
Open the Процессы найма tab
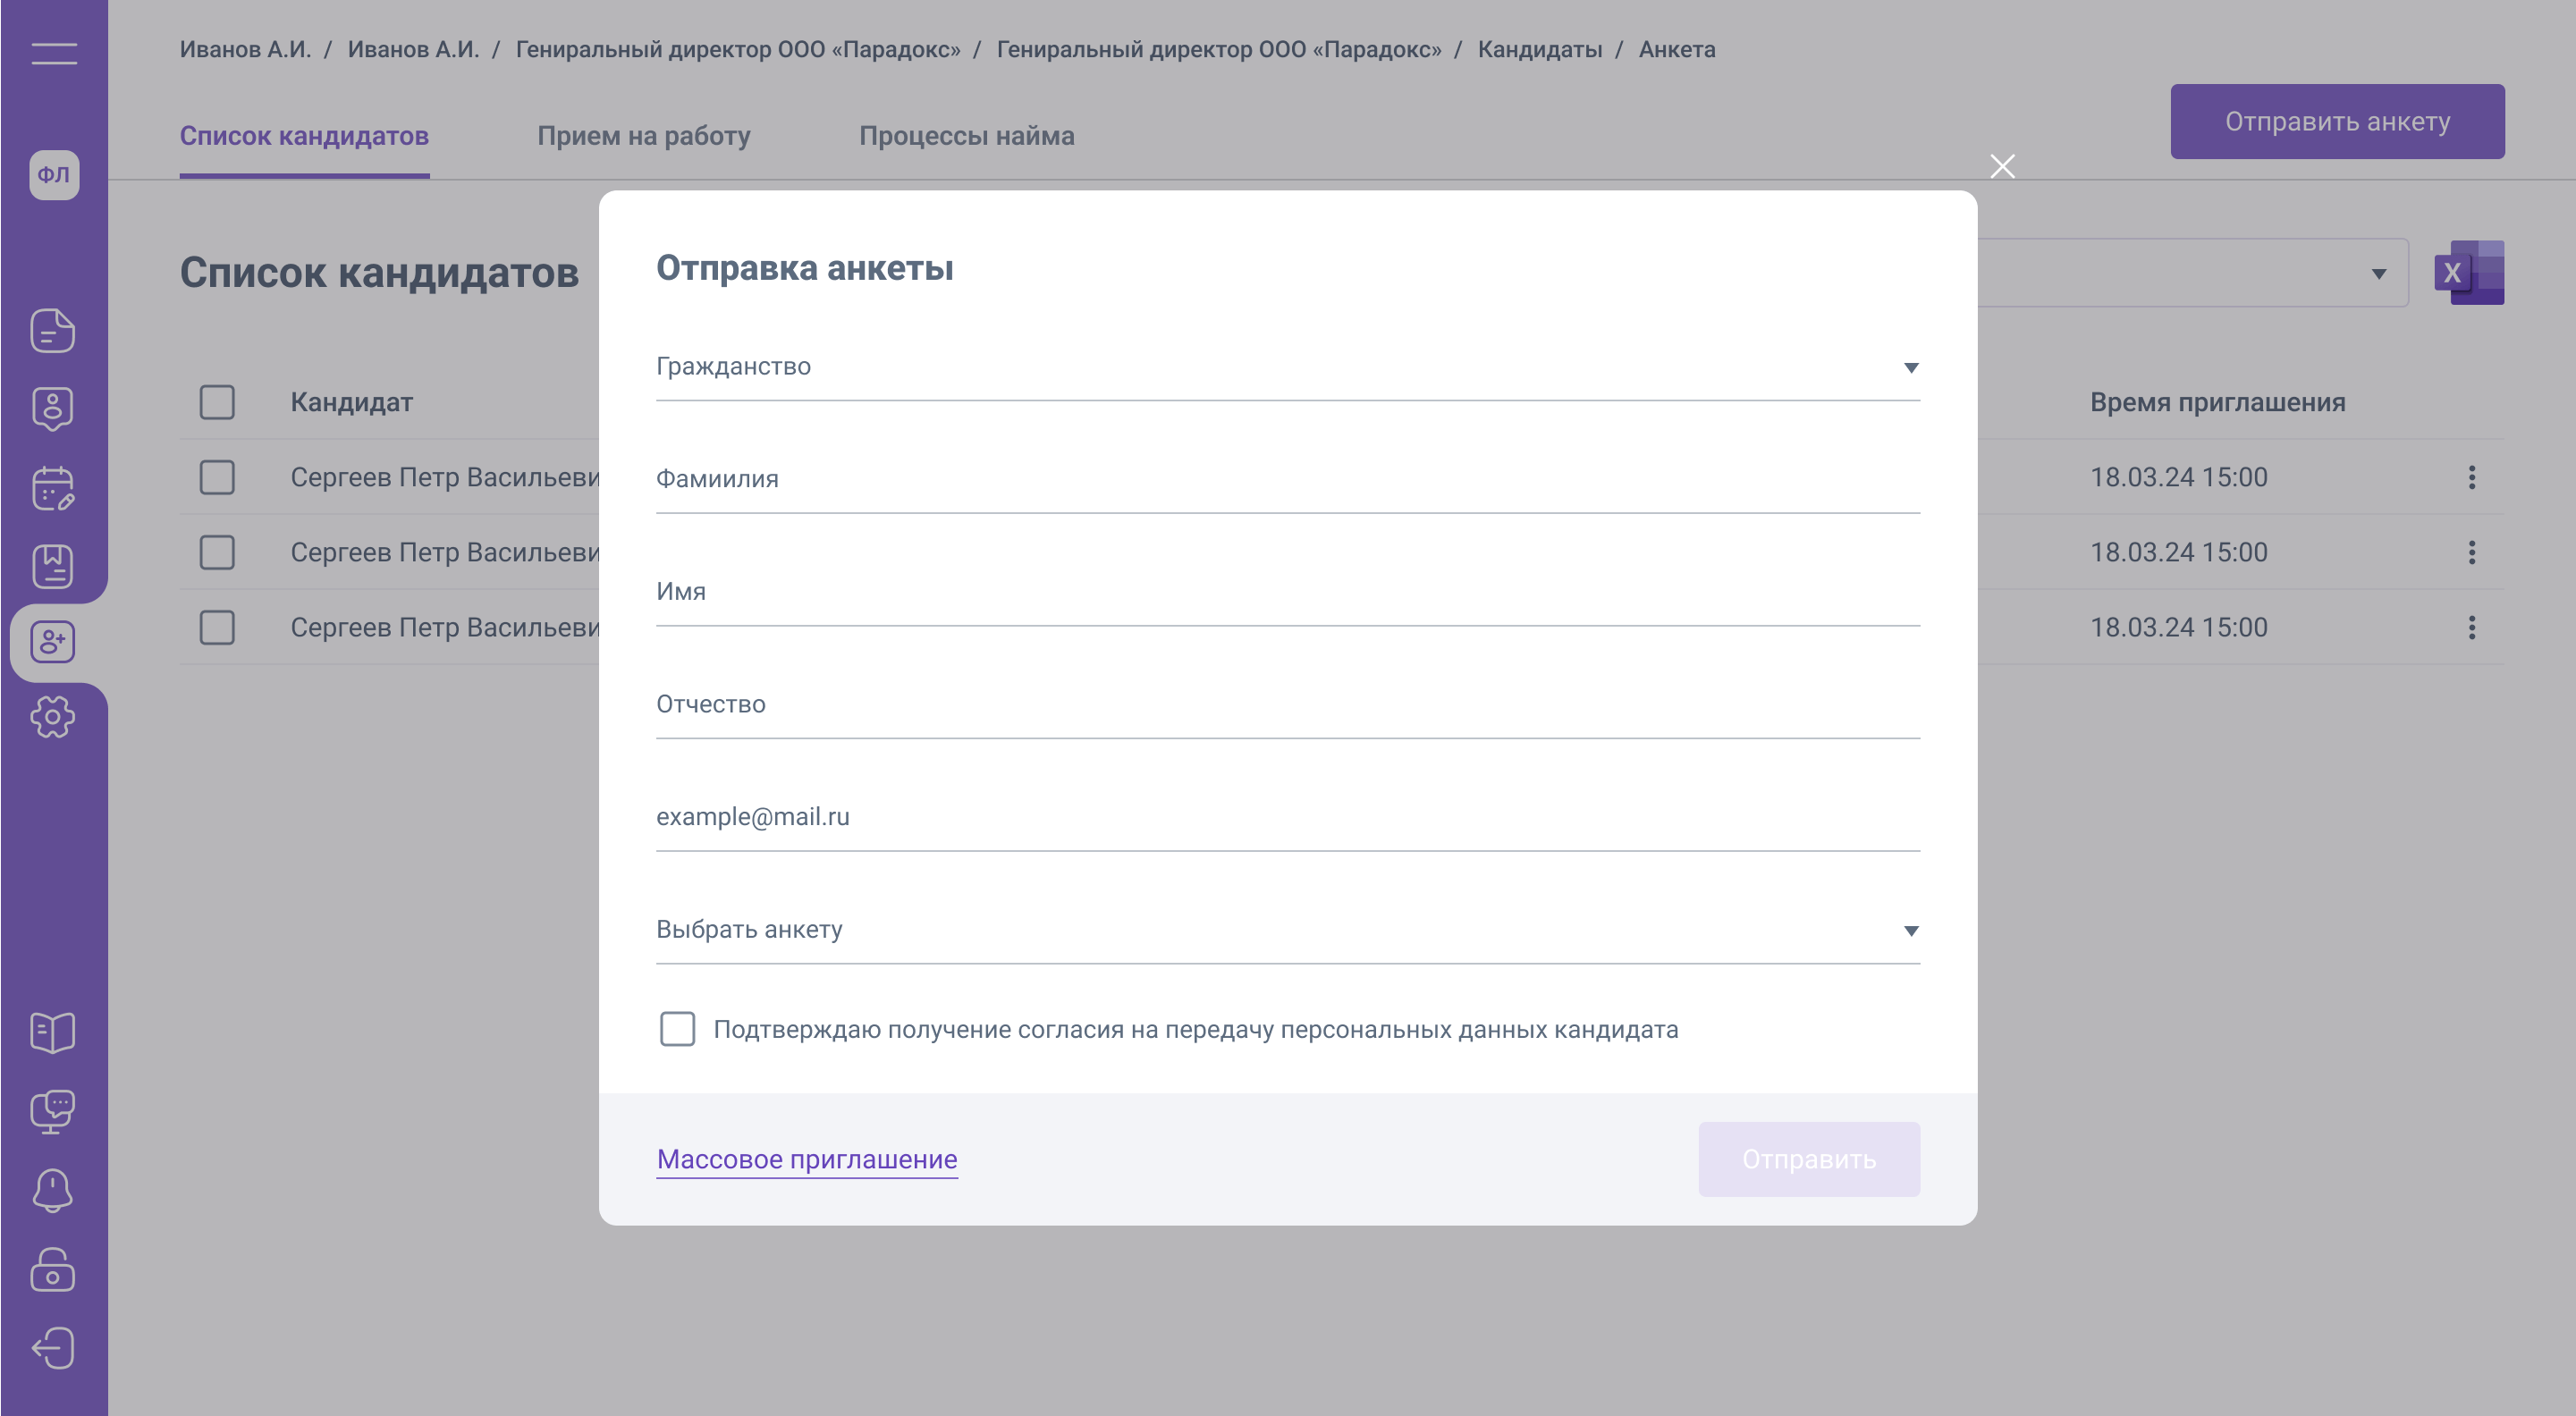966,136
